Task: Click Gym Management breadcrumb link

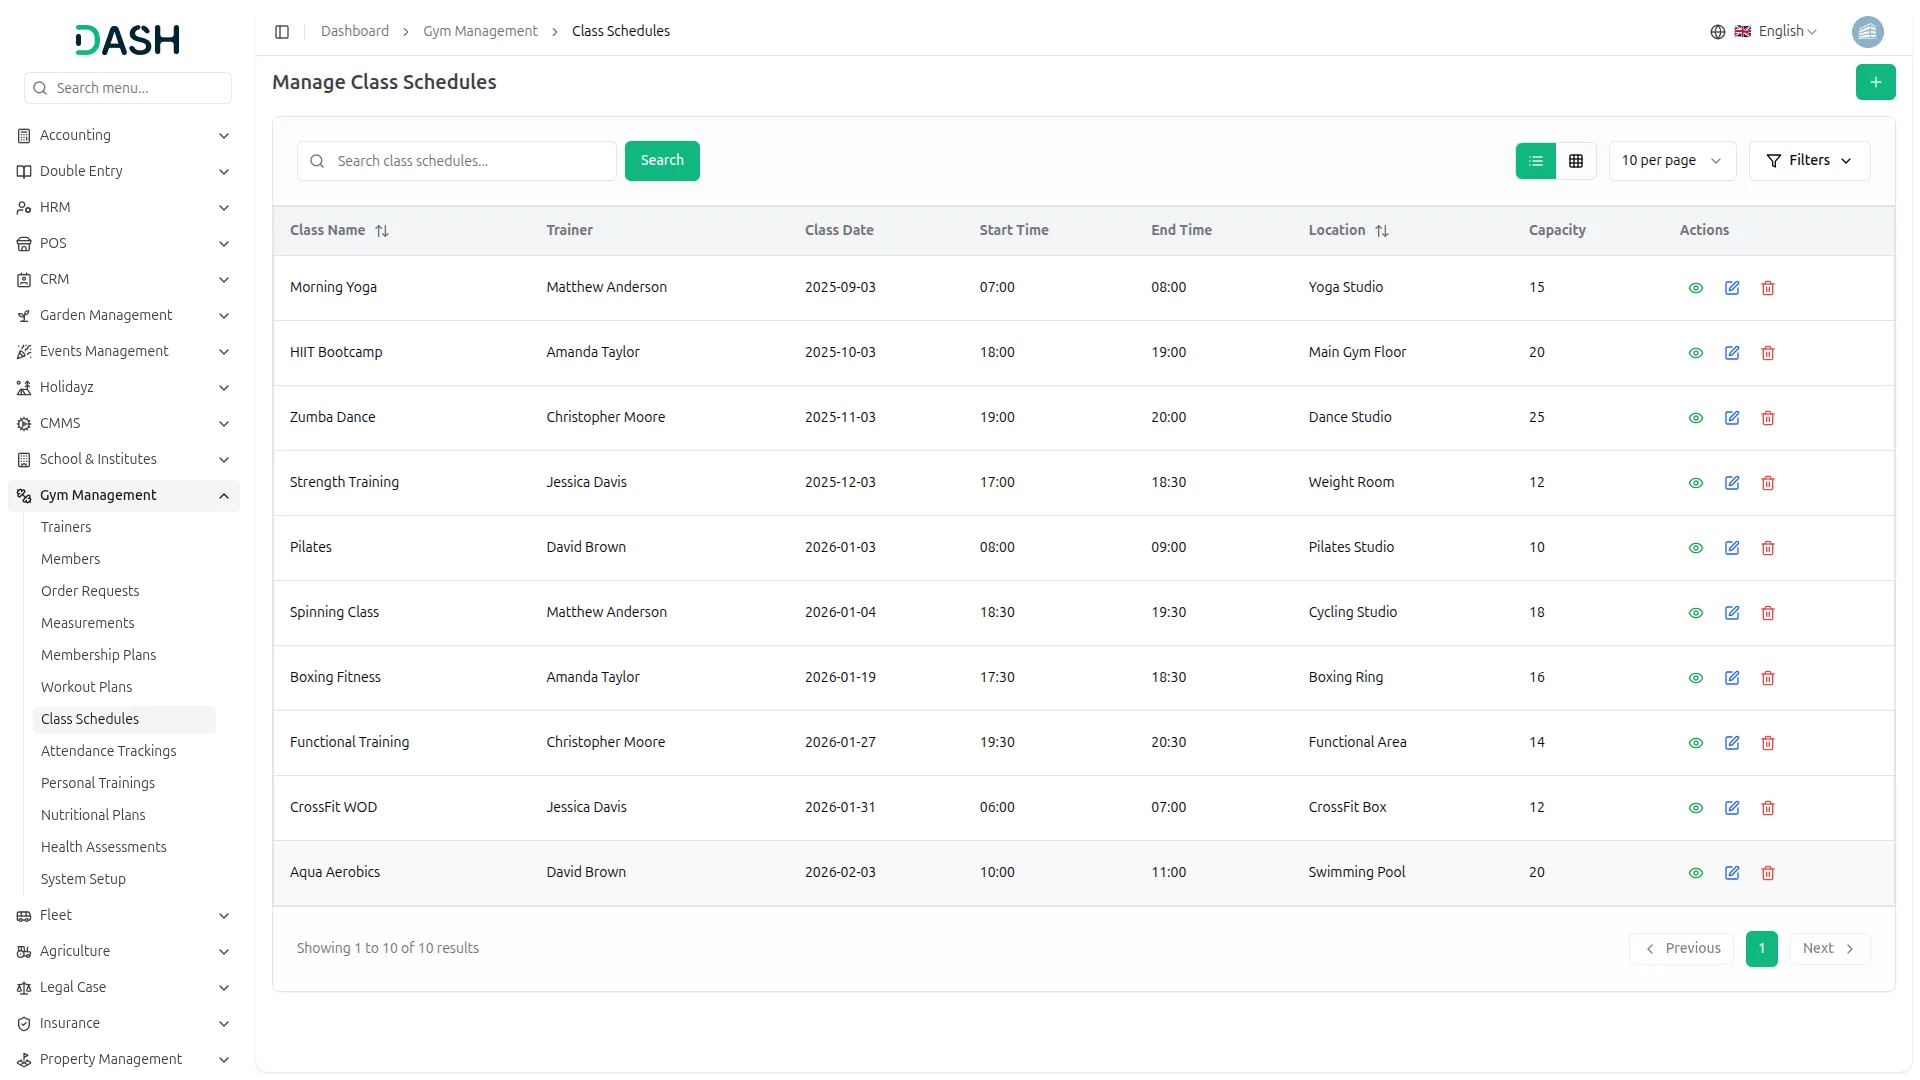Action: pos(480,32)
